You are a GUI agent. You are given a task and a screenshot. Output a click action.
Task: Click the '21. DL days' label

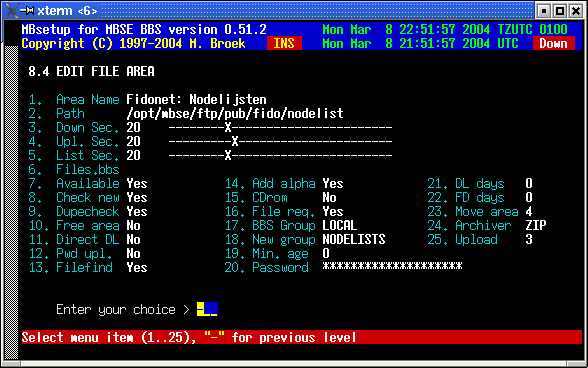(x=466, y=184)
